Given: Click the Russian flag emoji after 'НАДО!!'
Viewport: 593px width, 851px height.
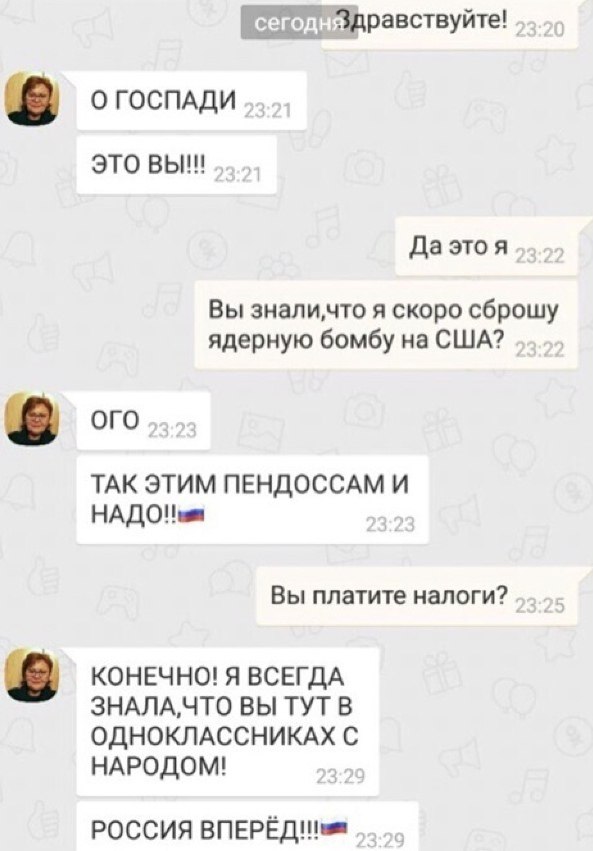Looking at the screenshot, I should pyautogui.click(x=191, y=514).
